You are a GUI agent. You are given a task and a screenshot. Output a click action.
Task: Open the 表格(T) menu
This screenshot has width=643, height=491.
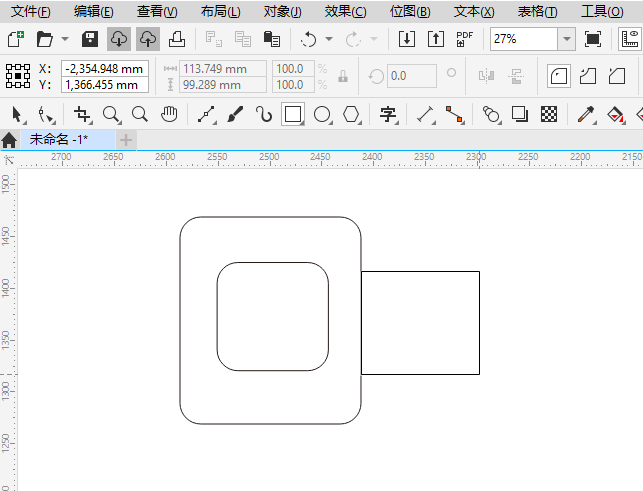538,11
